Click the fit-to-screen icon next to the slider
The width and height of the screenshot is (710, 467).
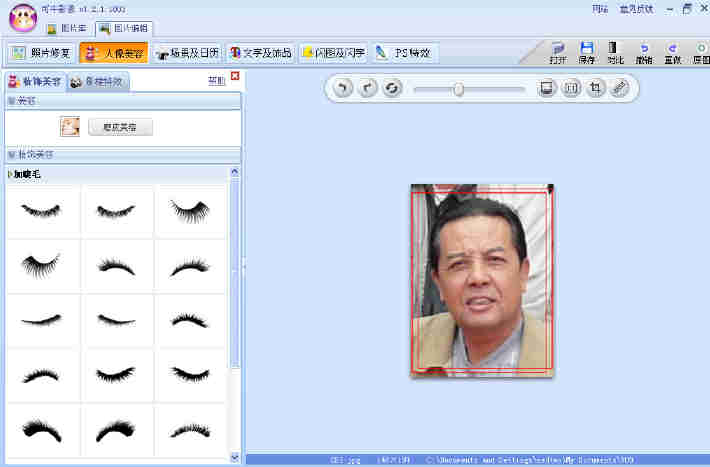coord(547,89)
